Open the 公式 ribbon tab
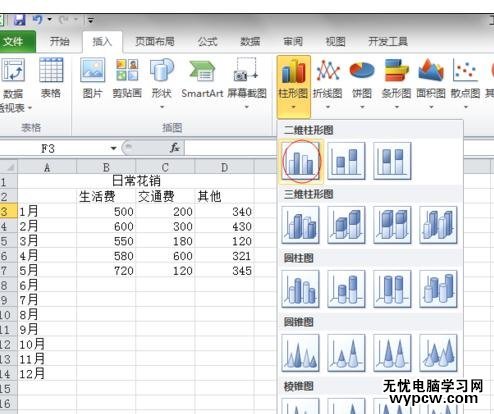This screenshot has width=494, height=414. tap(207, 42)
